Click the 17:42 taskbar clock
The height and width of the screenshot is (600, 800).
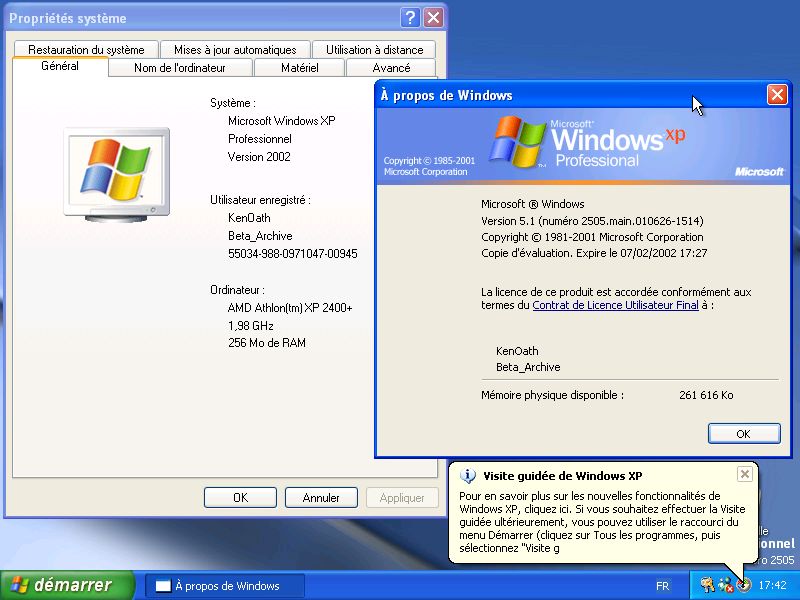tap(772, 585)
